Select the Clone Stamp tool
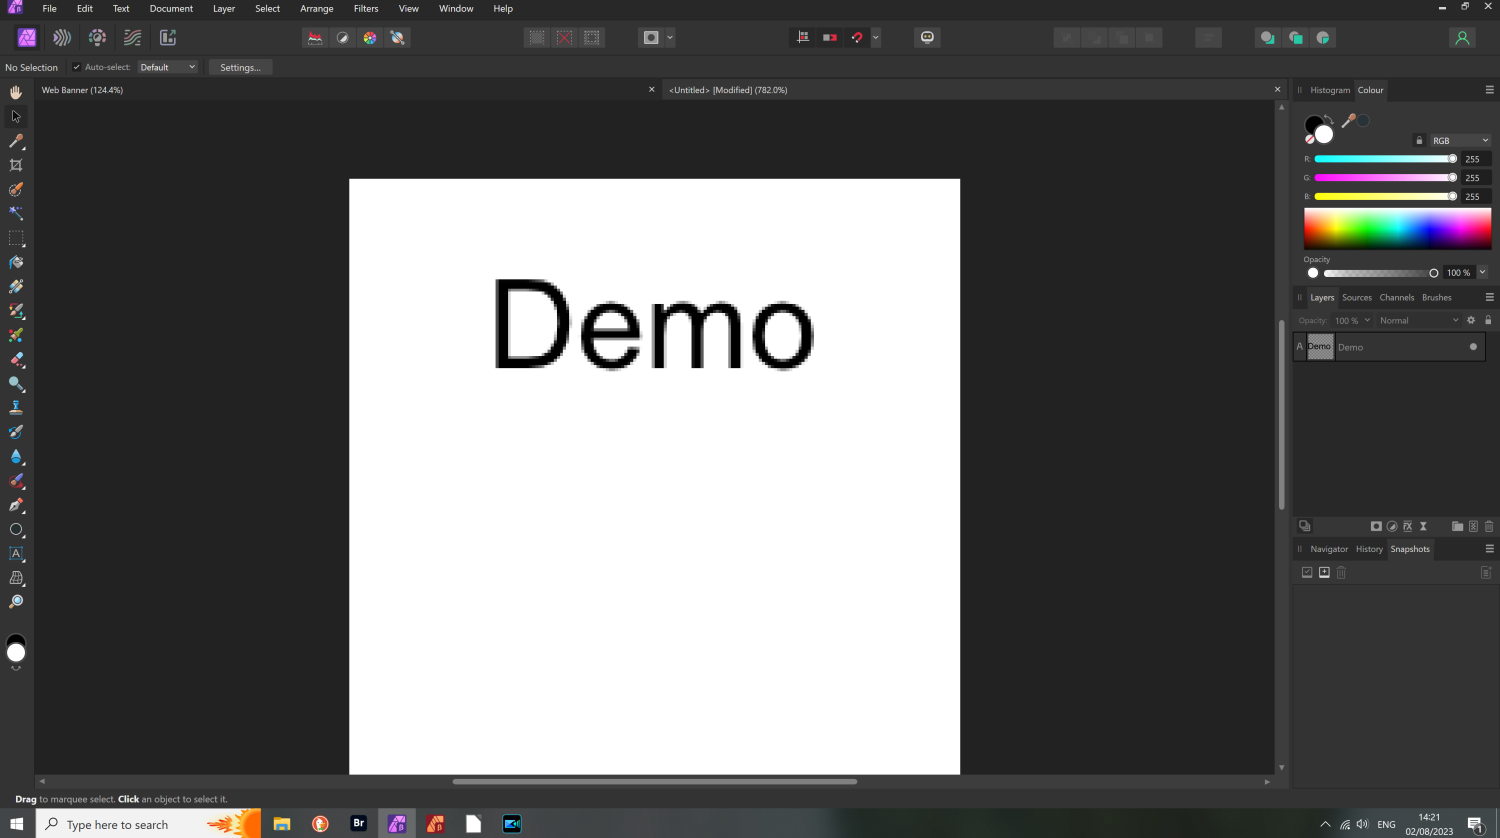This screenshot has height=838, width=1500. 15,407
